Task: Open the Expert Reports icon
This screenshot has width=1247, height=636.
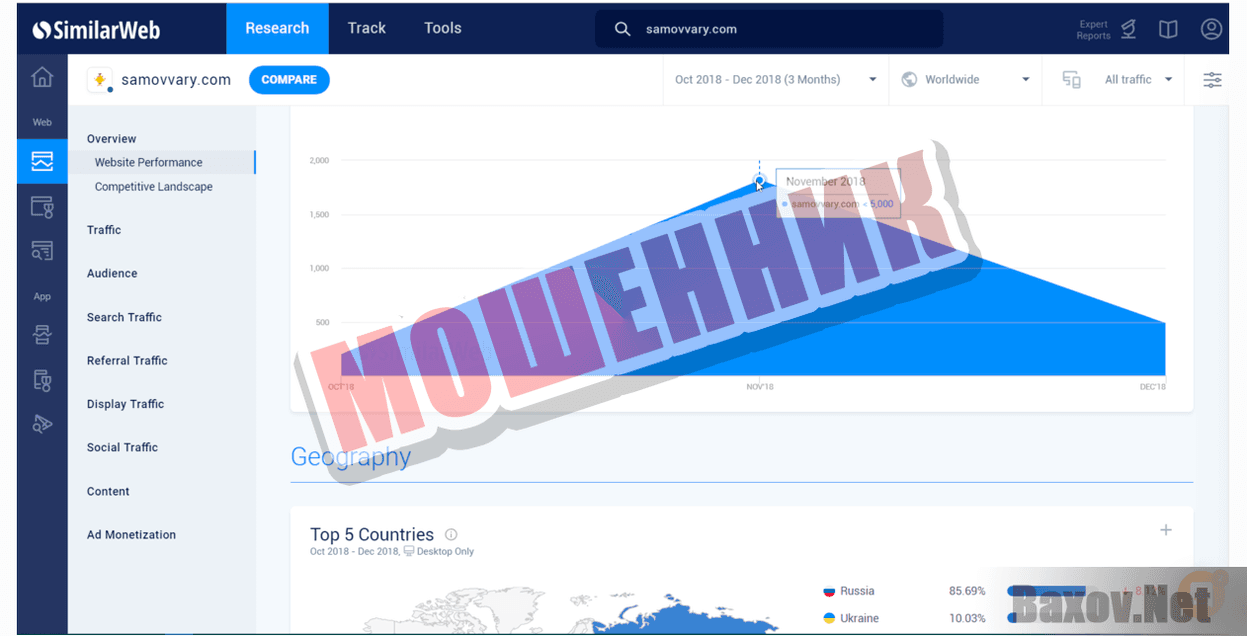Action: (1128, 29)
